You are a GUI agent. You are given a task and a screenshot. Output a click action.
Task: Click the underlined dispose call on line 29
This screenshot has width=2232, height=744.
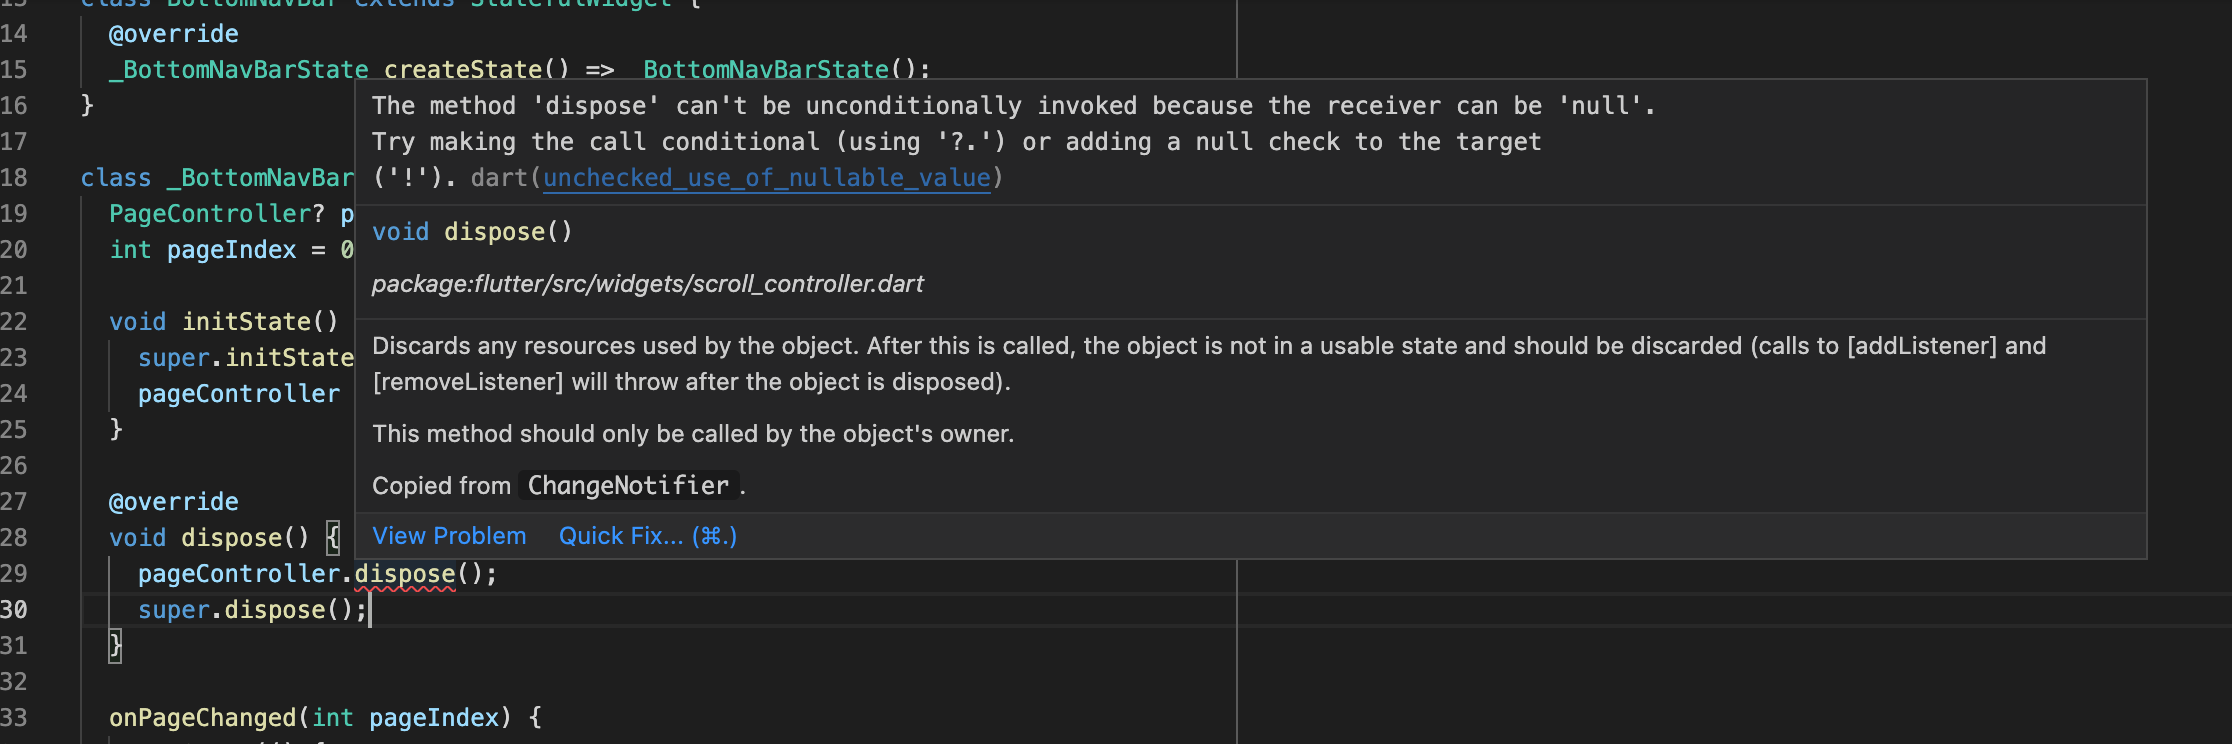point(405,574)
